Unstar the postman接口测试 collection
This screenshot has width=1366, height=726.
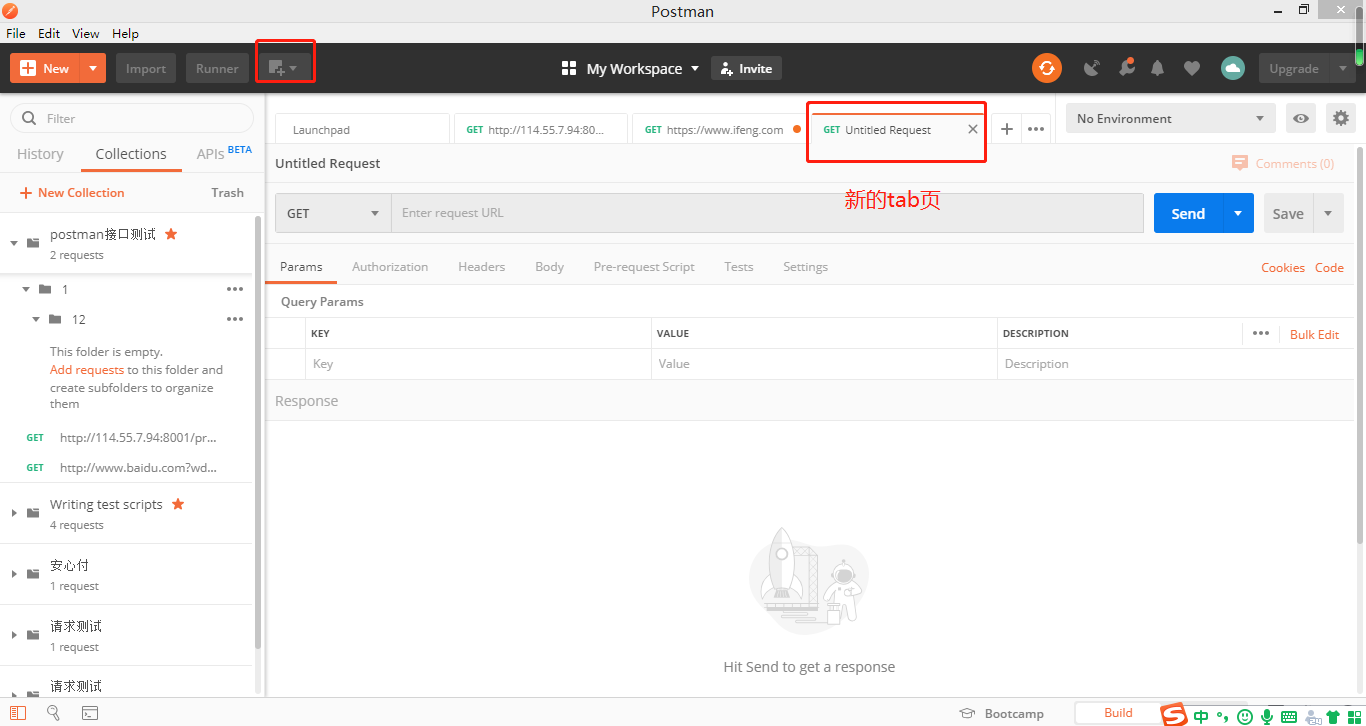(x=171, y=233)
